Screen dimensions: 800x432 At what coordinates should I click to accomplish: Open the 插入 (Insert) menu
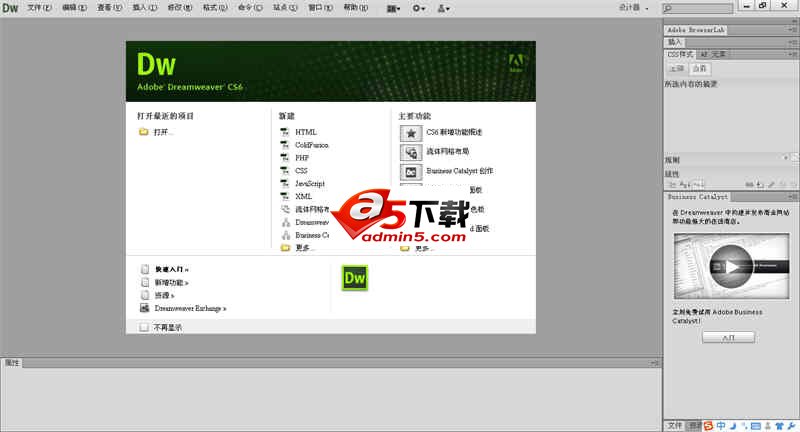[145, 8]
